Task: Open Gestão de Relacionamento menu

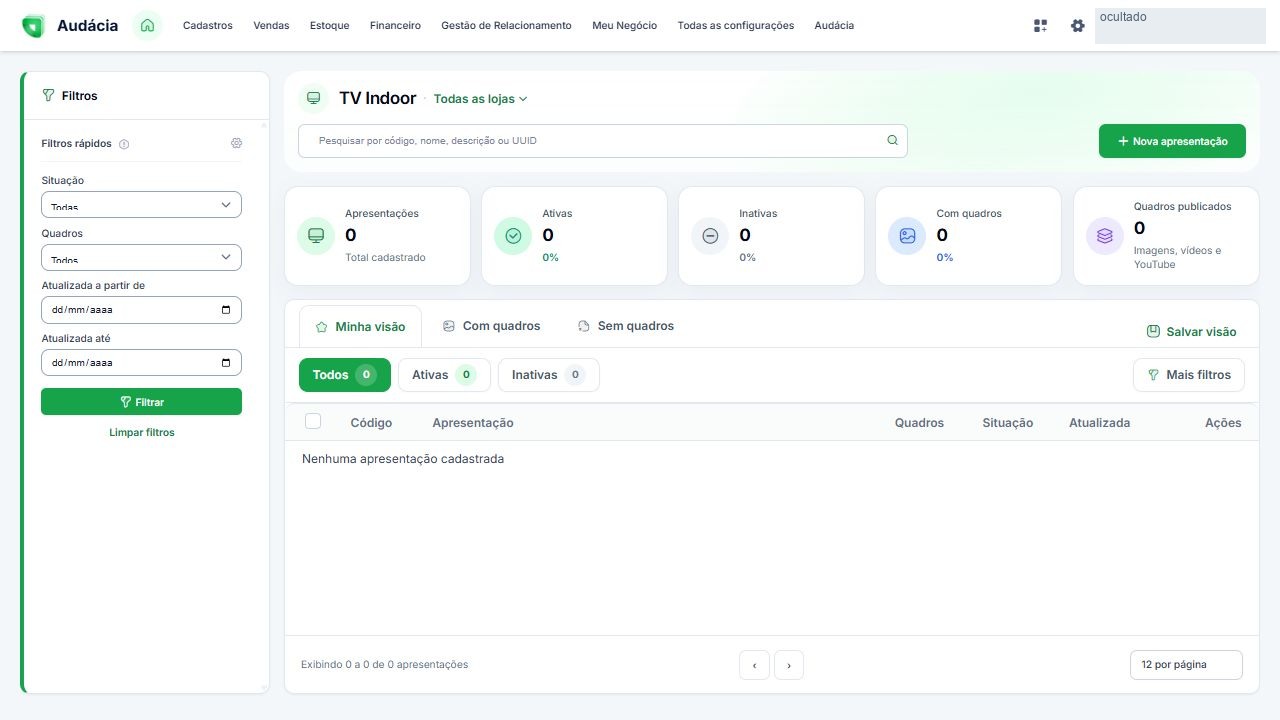Action: tap(506, 26)
